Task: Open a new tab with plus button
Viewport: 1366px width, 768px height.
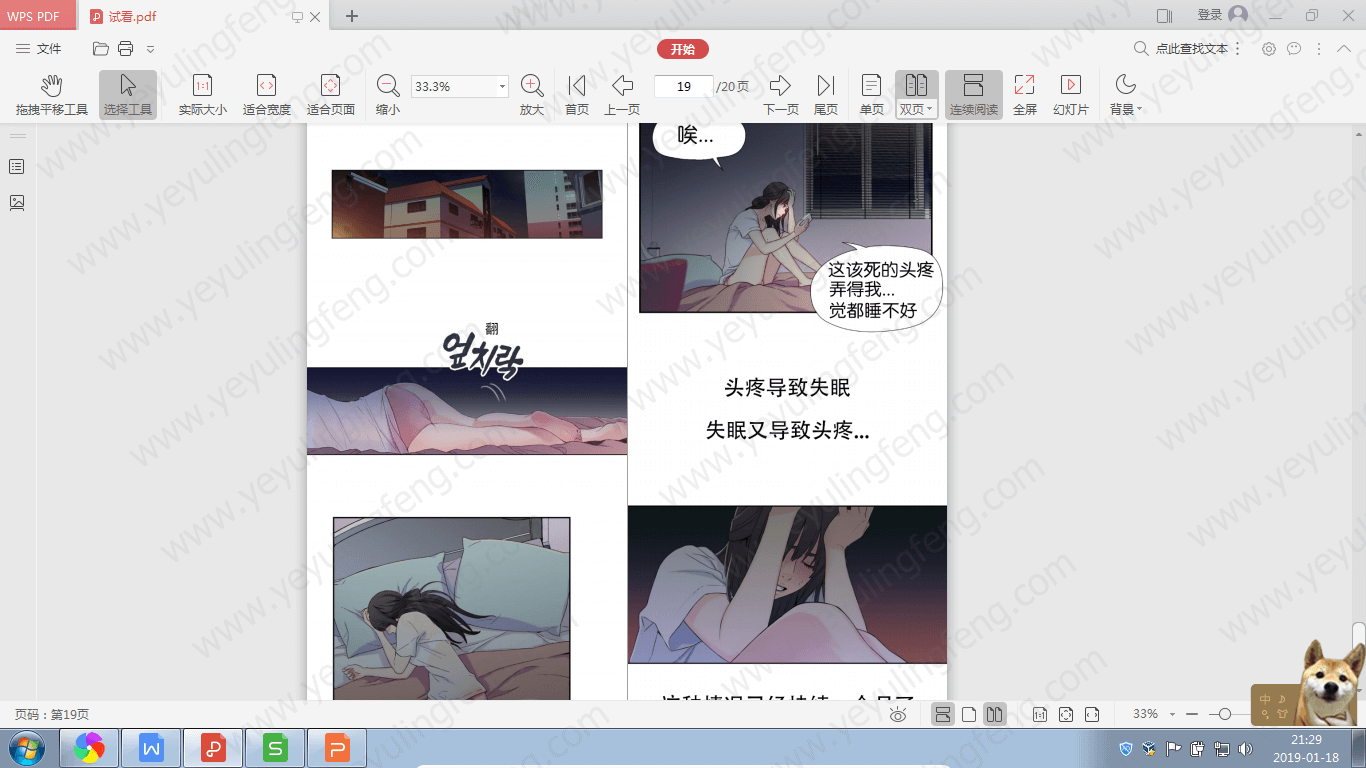Action: pos(352,16)
